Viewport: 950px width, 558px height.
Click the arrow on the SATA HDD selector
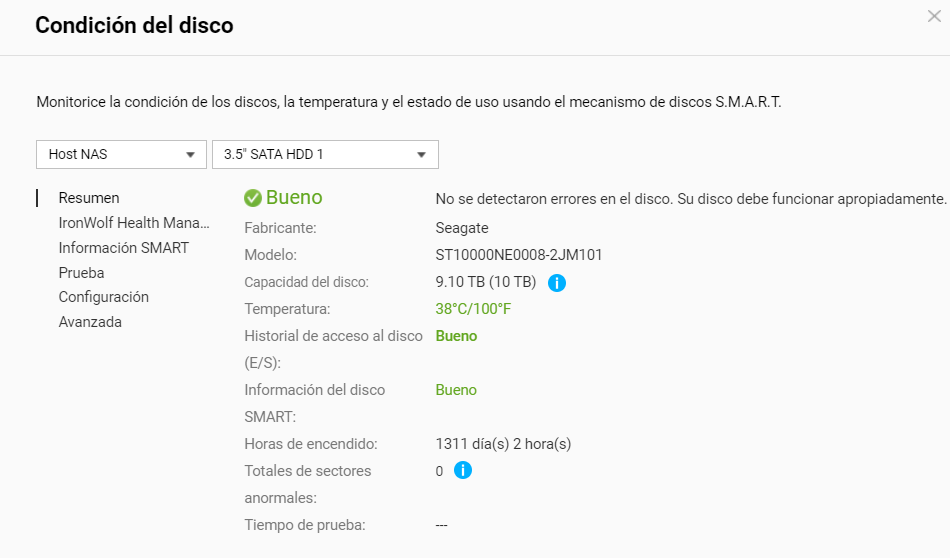pyautogui.click(x=421, y=155)
